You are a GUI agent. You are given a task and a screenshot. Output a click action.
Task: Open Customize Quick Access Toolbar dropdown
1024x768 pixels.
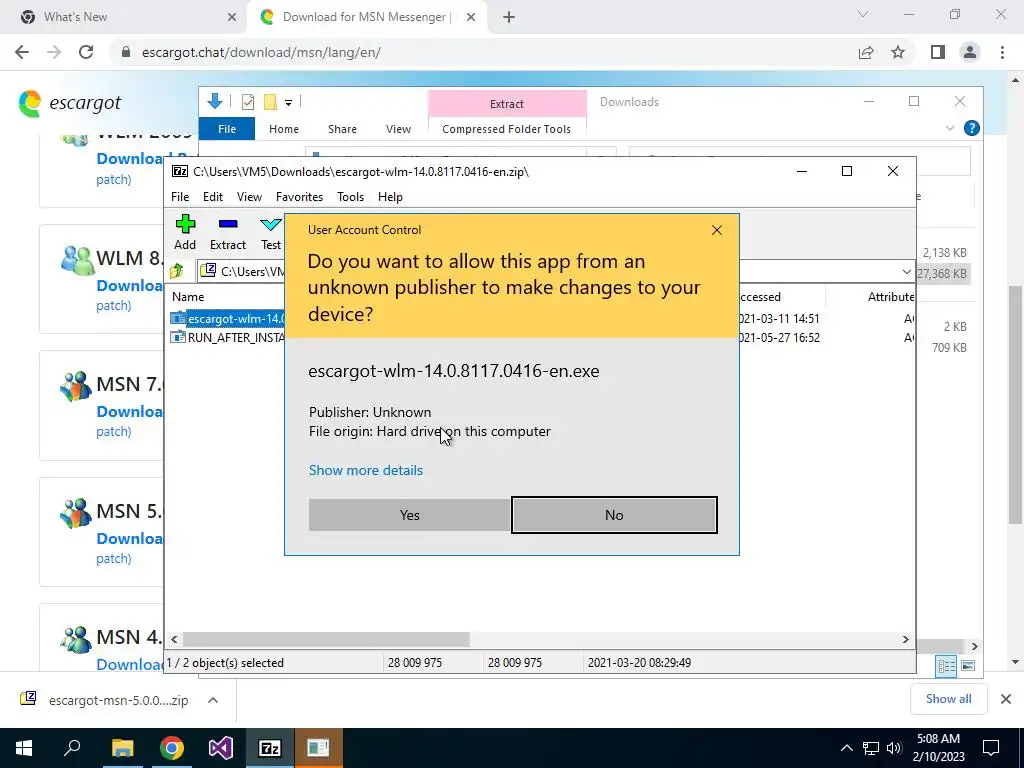click(x=288, y=103)
